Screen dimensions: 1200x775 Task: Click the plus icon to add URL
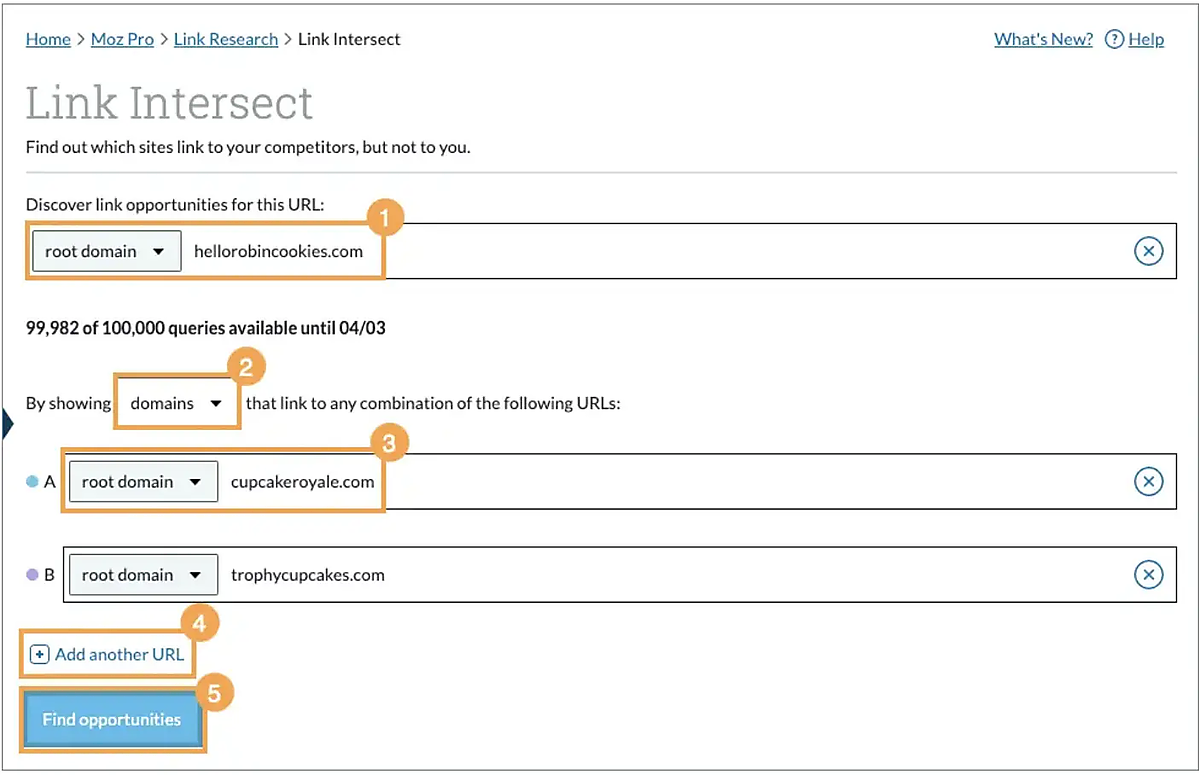39,655
